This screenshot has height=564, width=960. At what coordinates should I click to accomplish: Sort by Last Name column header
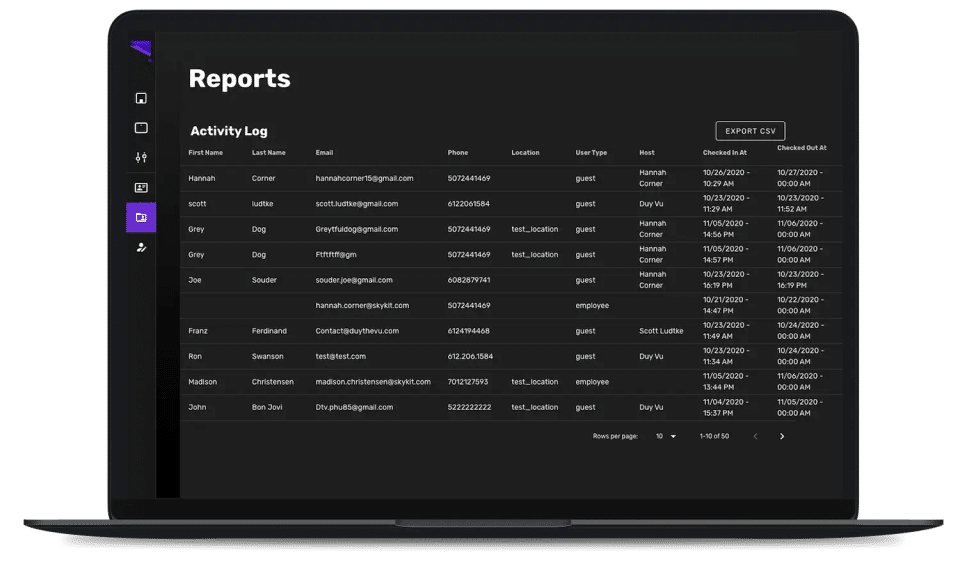point(269,152)
